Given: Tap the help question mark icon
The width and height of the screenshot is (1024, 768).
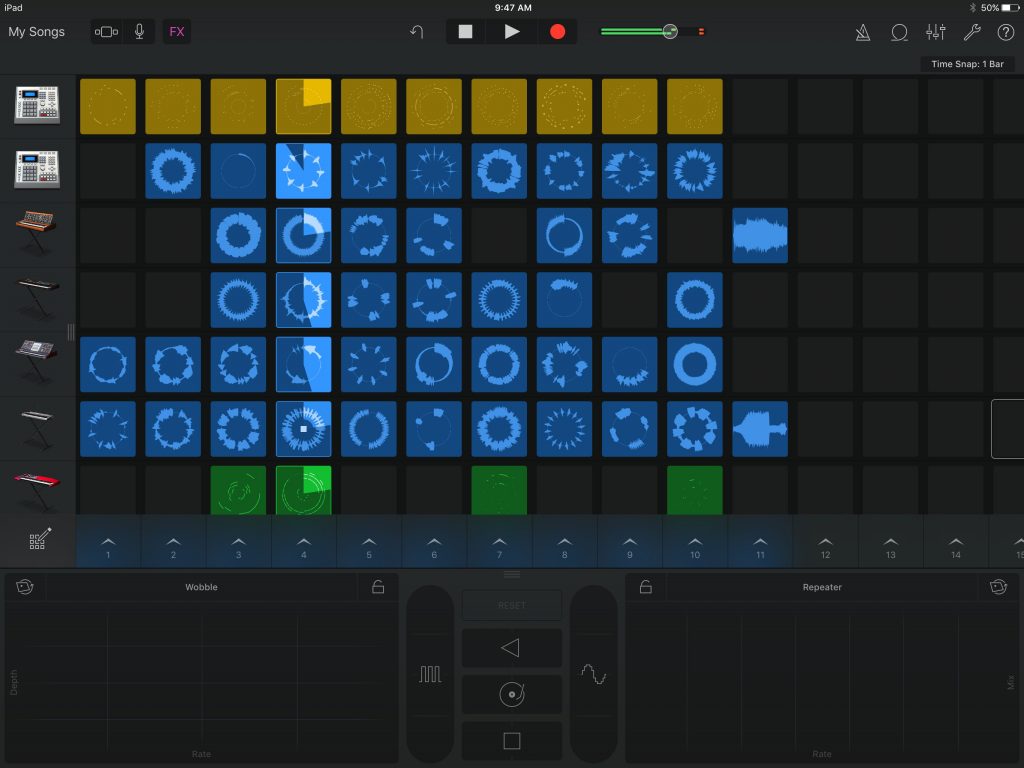Looking at the screenshot, I should click(x=1004, y=32).
